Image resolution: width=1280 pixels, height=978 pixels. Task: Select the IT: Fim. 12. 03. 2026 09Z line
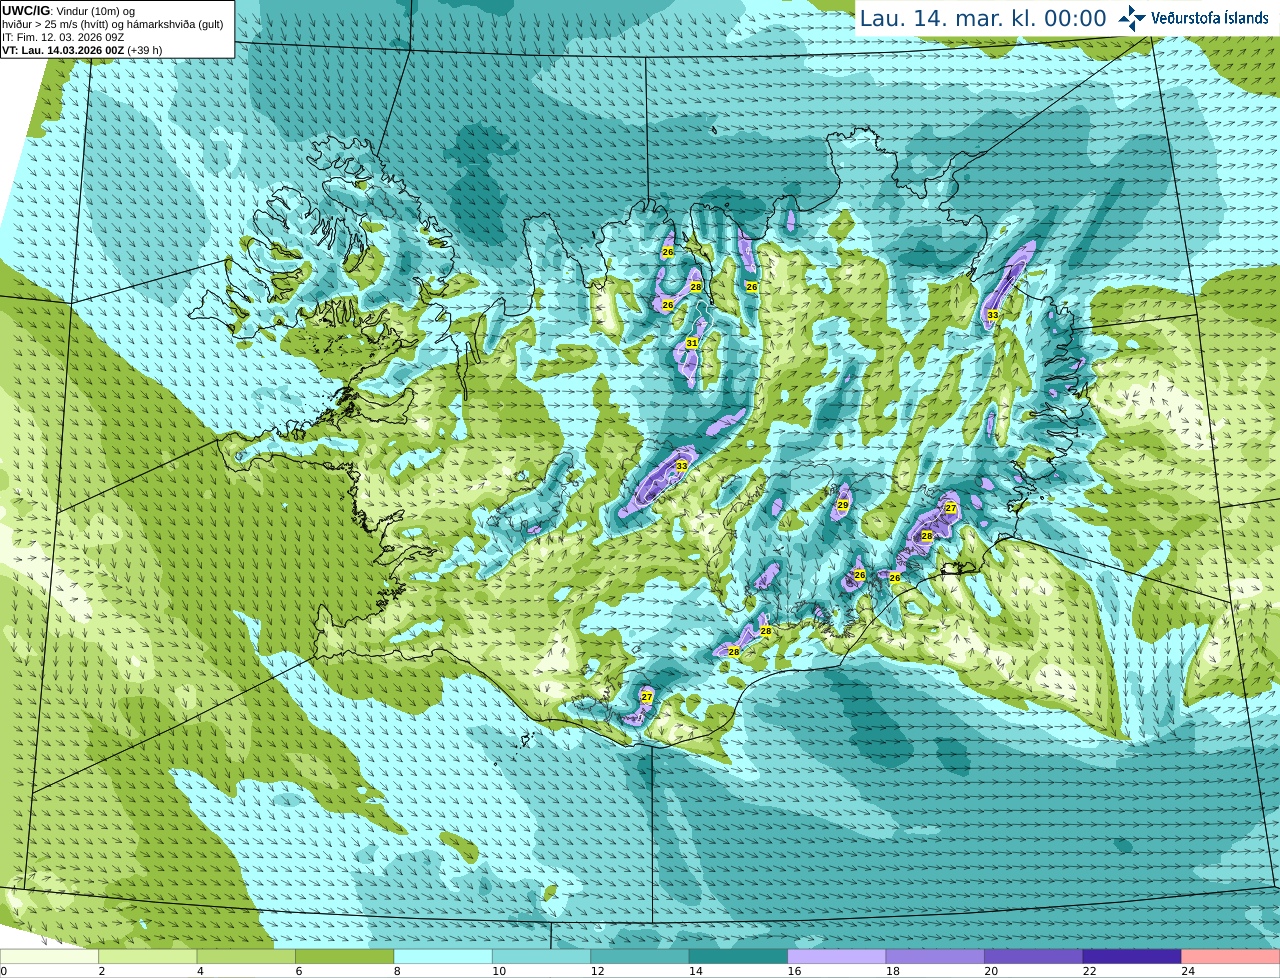pos(63,37)
